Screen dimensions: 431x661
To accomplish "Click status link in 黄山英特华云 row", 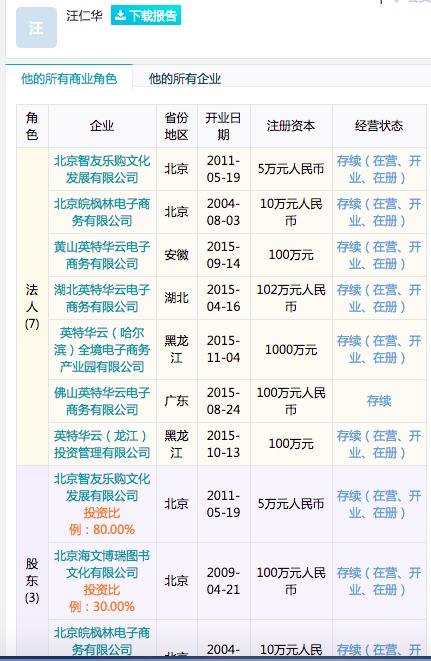I will coord(379,255).
